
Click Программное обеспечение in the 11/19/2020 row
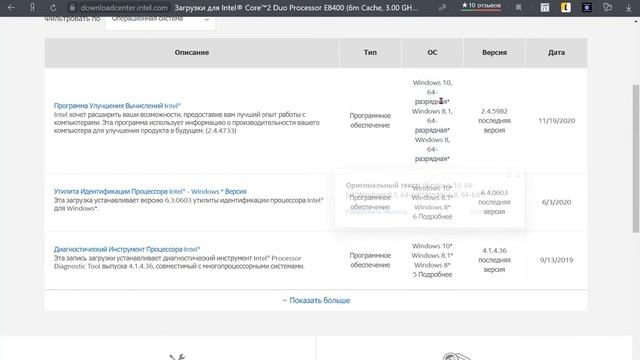point(370,121)
